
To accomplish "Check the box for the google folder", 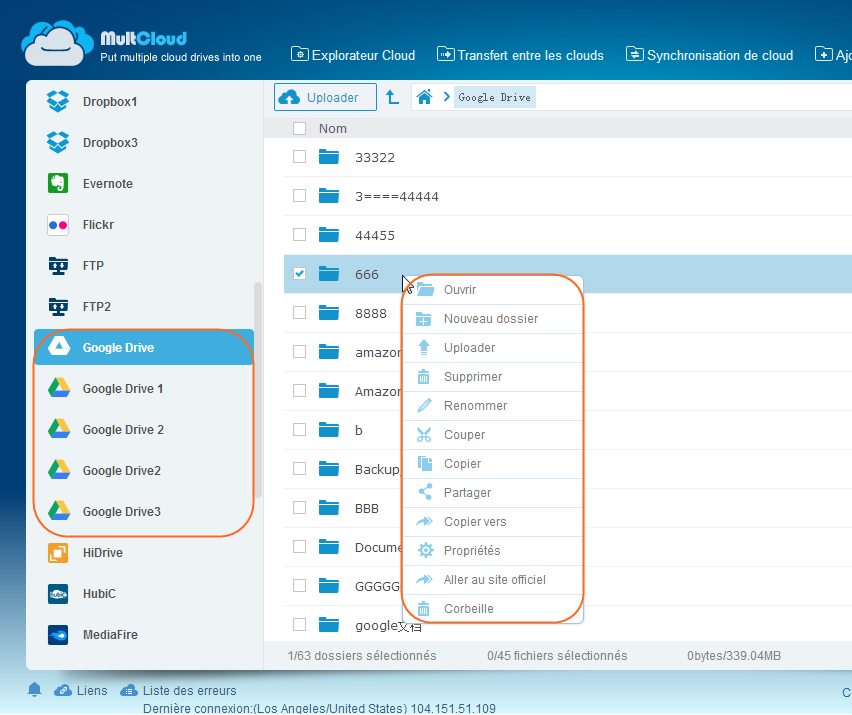I will 299,625.
